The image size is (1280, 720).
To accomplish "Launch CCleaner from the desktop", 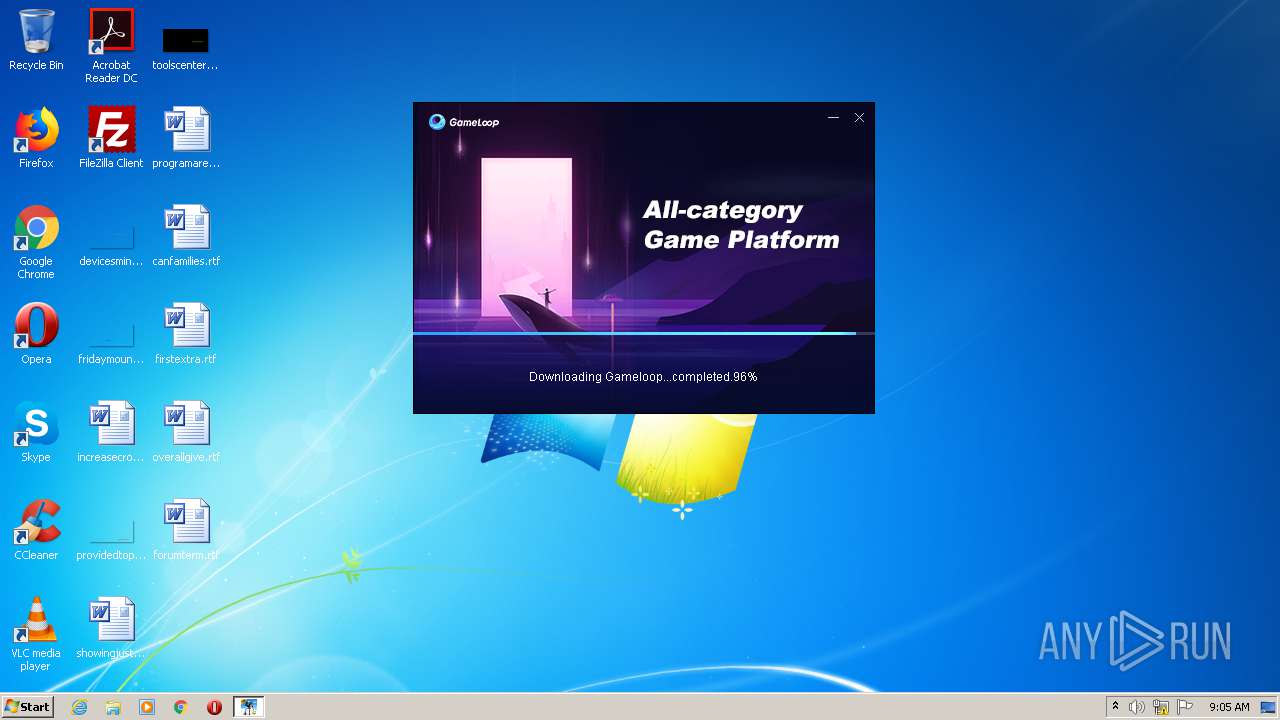I will (x=36, y=530).
